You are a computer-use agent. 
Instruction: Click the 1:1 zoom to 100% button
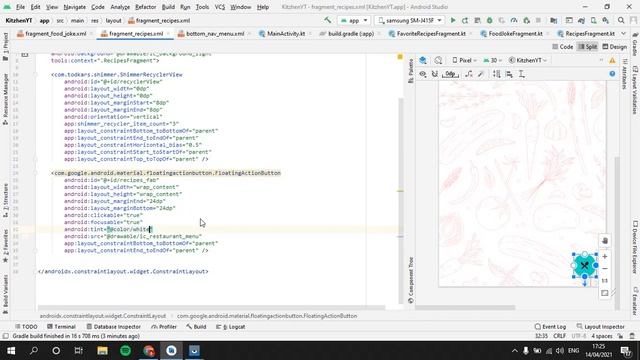605,281
